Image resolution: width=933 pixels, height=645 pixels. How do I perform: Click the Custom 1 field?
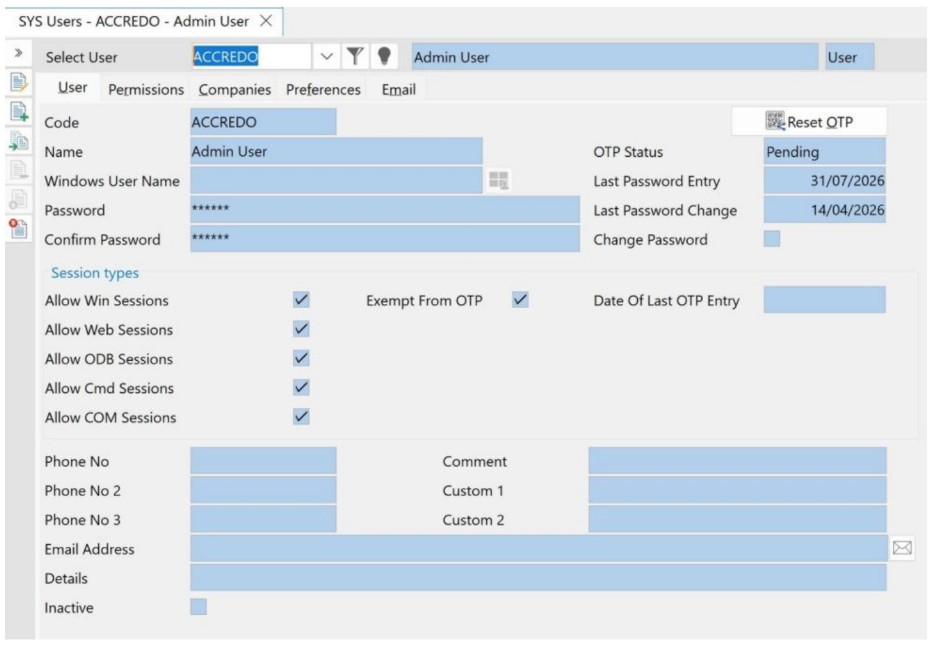(737, 490)
